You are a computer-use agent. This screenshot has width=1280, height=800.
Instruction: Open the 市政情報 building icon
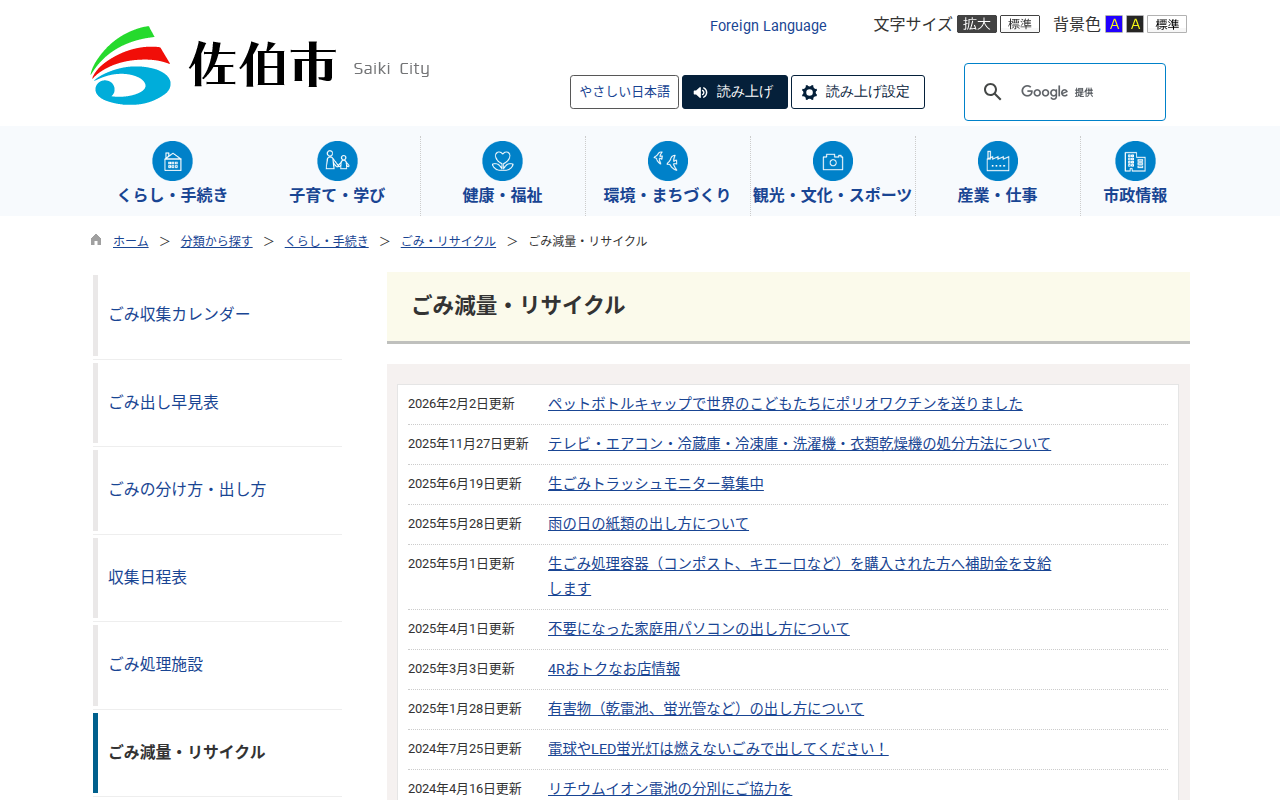[x=1135, y=161]
